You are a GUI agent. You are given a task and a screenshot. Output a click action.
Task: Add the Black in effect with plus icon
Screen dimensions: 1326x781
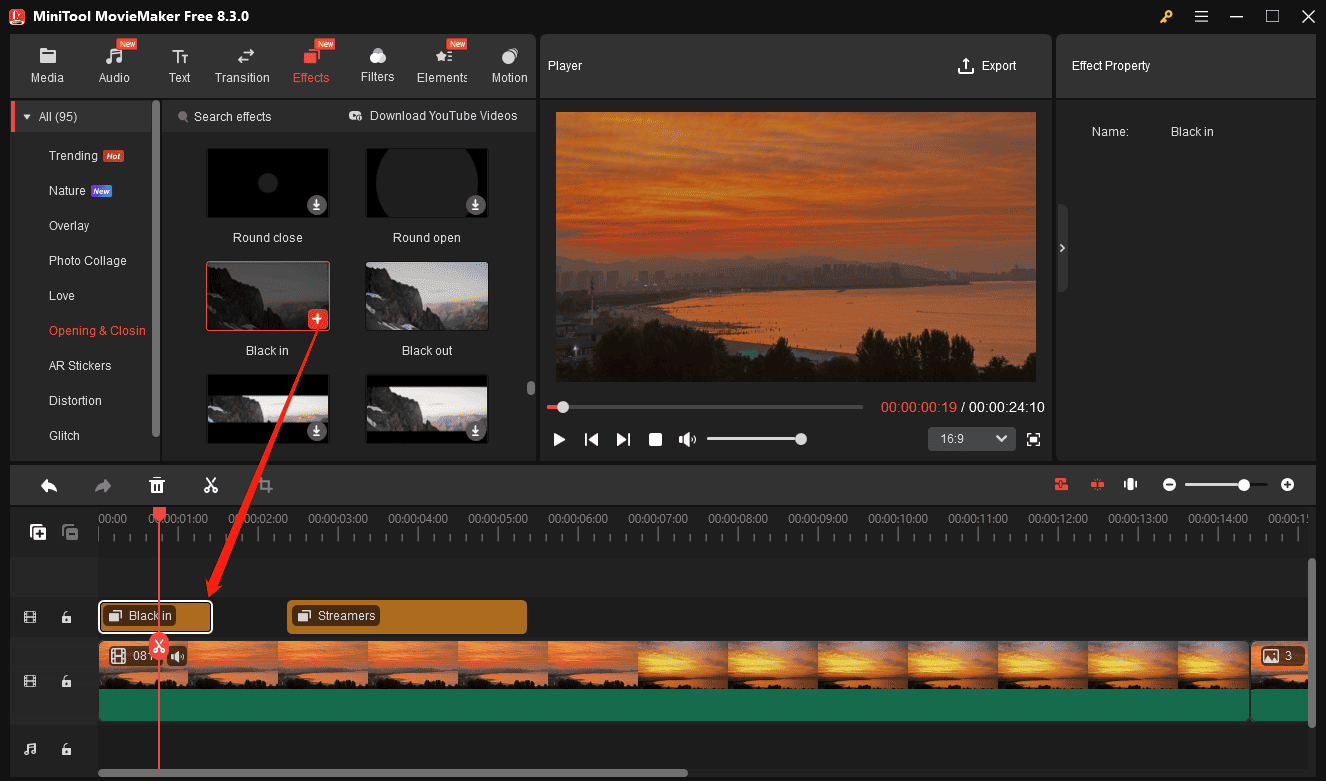pos(317,319)
